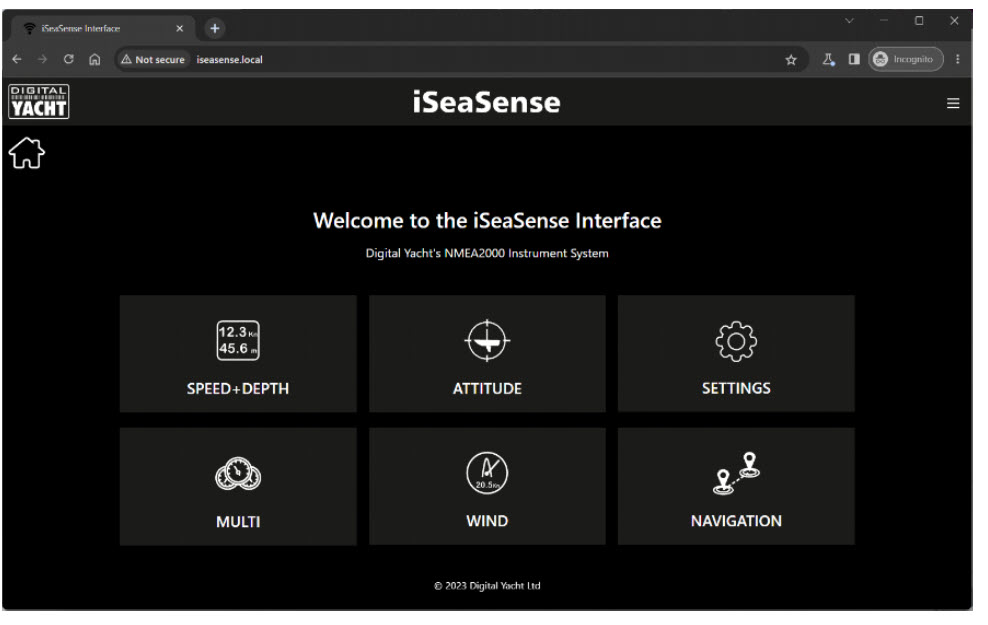Click the Not secure site info chip
This screenshot has height=625, width=988.
coord(153,60)
